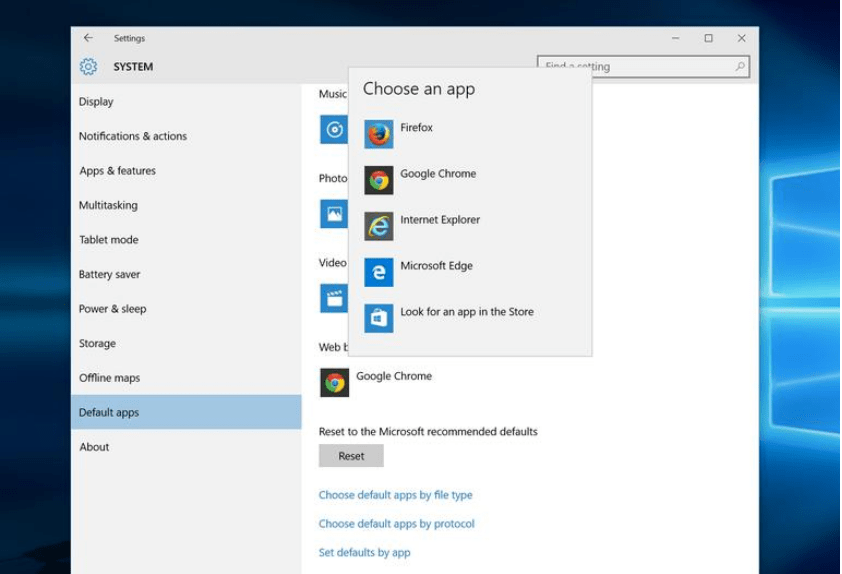Viewport: 842px width, 574px height.
Task: Click the Settings gear icon next to SYSTEM
Action: 89,67
